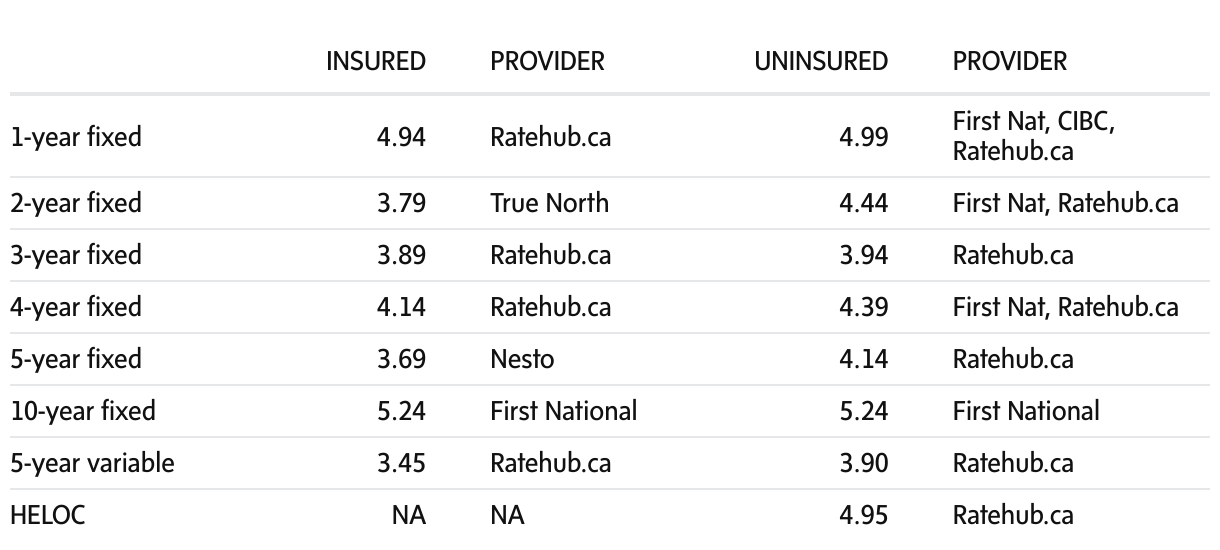1220x550 pixels.
Task: Click the 3.69 insured 5-year fixed rate
Action: click(401, 359)
